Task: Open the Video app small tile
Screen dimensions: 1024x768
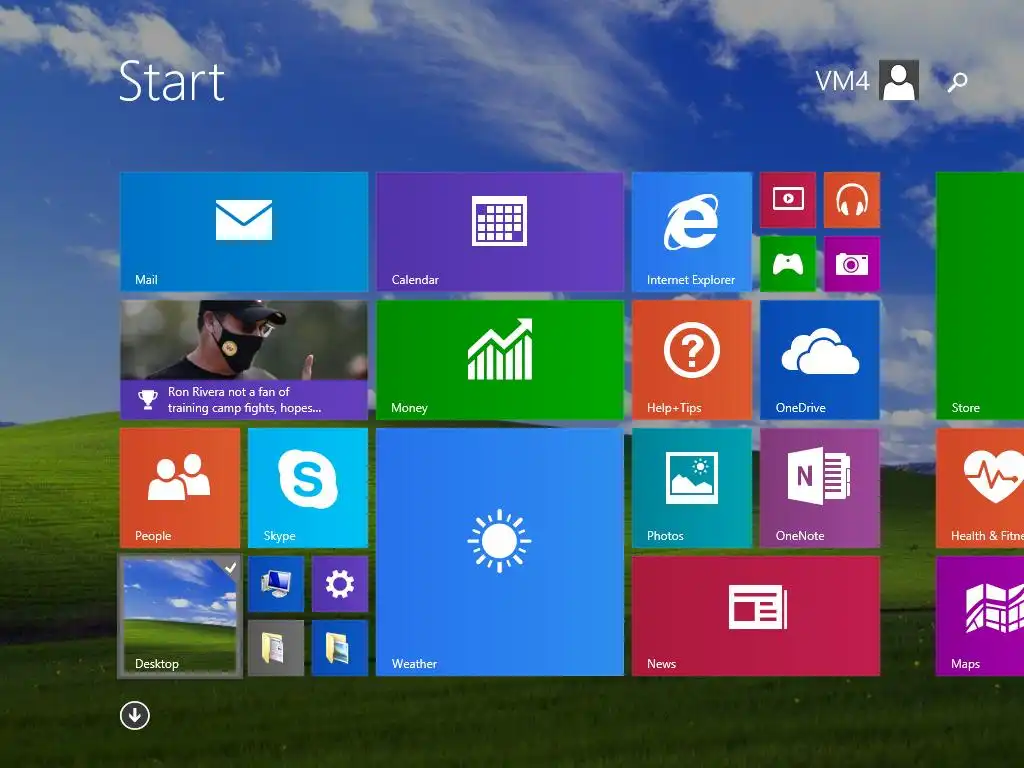Action: [x=788, y=200]
